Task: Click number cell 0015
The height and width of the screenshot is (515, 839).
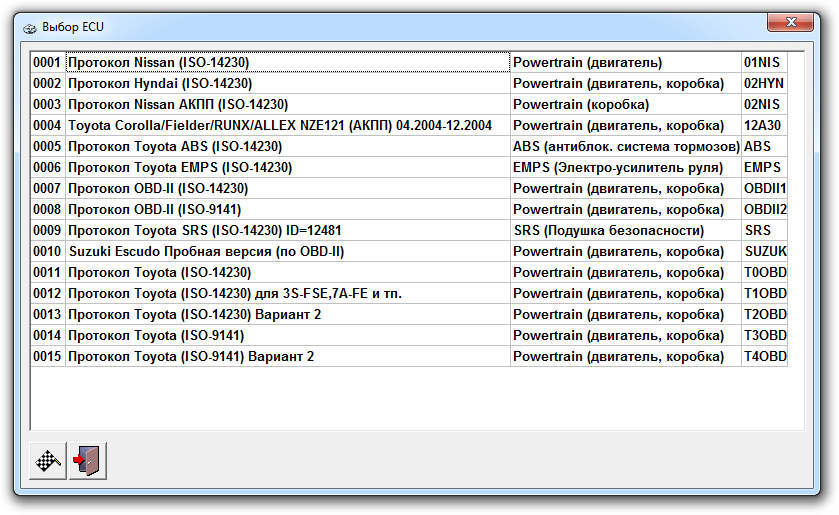Action: pos(48,356)
